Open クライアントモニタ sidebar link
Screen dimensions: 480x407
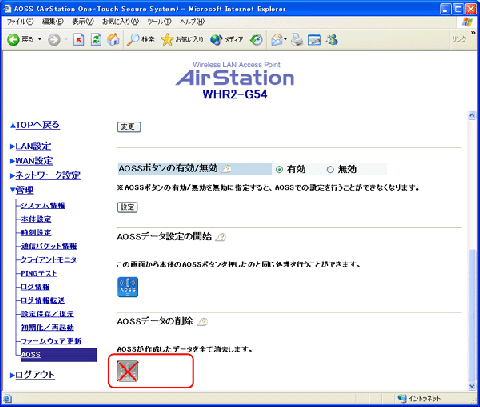[49, 260]
